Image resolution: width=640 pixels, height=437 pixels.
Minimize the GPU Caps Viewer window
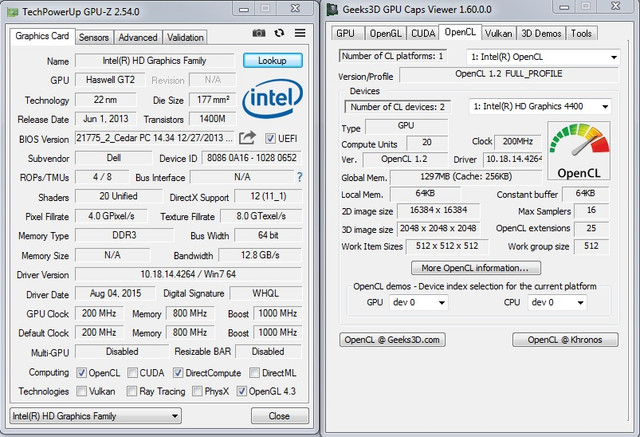pos(564,7)
